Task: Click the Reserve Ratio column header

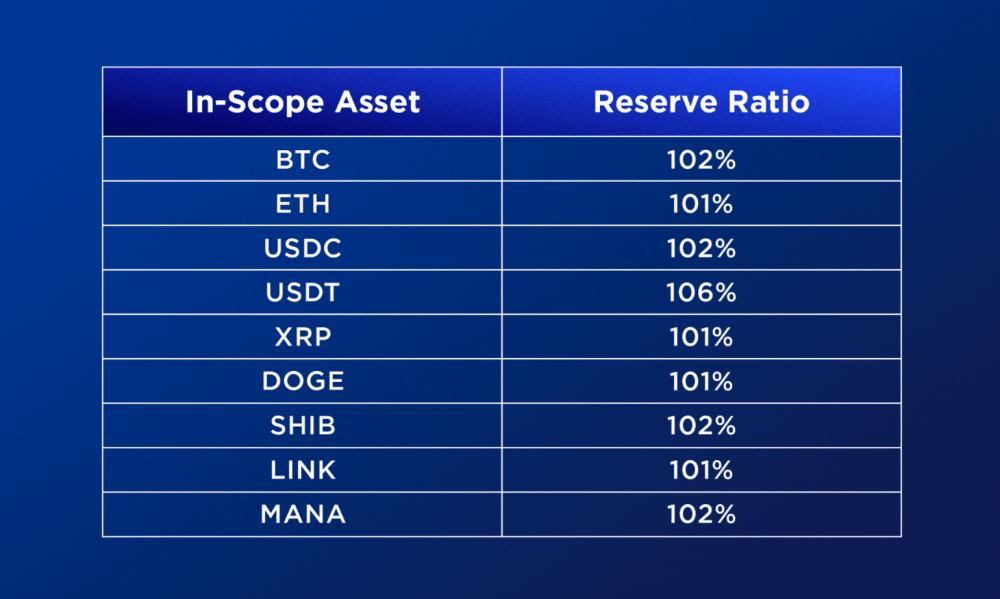Action: coord(702,101)
